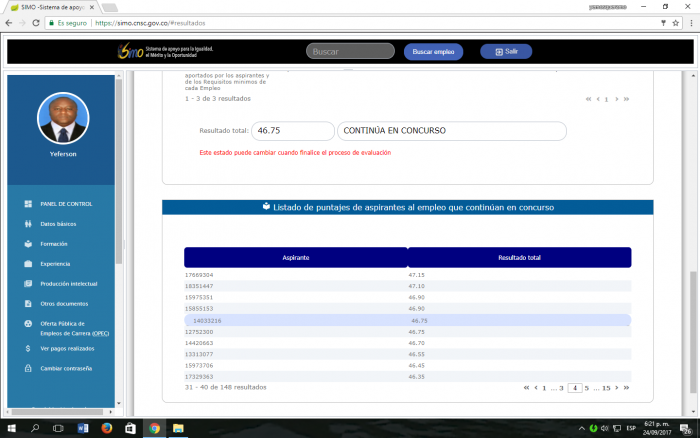The width and height of the screenshot is (700, 438).
Task: Click the Producción intelectual icon
Action: [x=27, y=284]
